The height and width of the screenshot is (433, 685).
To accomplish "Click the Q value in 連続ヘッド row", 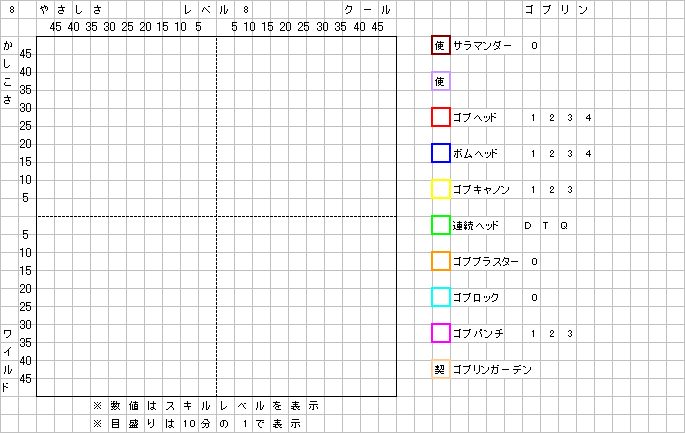I will (x=564, y=225).
